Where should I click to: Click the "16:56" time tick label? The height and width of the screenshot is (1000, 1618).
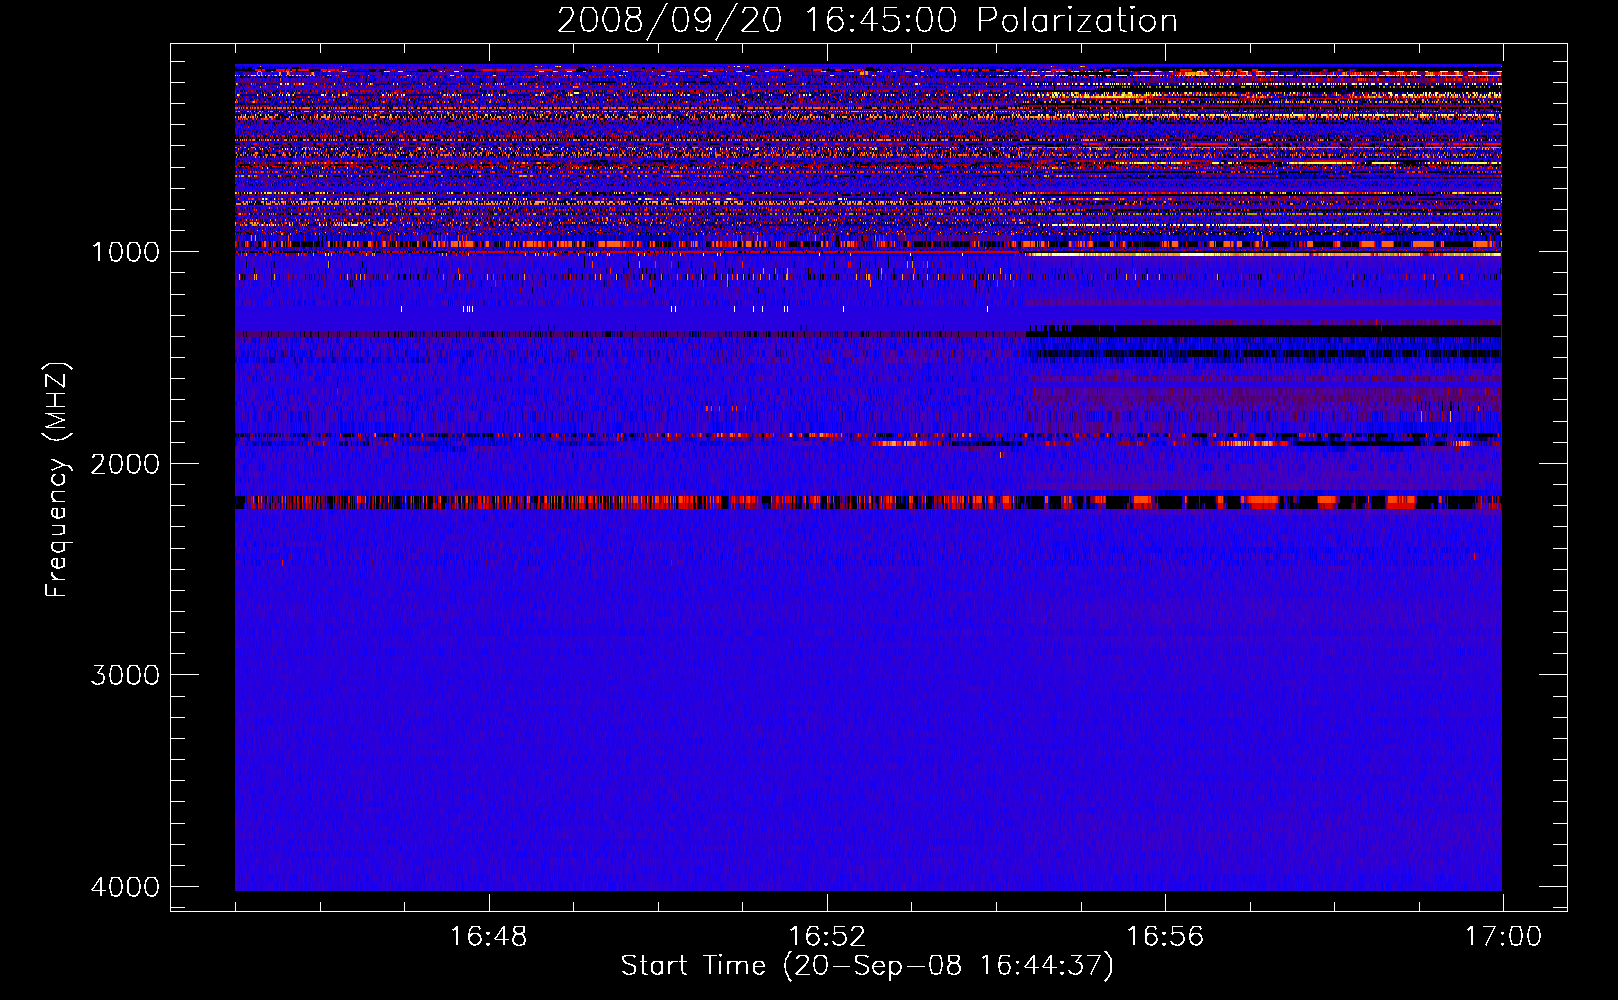tap(1165, 937)
